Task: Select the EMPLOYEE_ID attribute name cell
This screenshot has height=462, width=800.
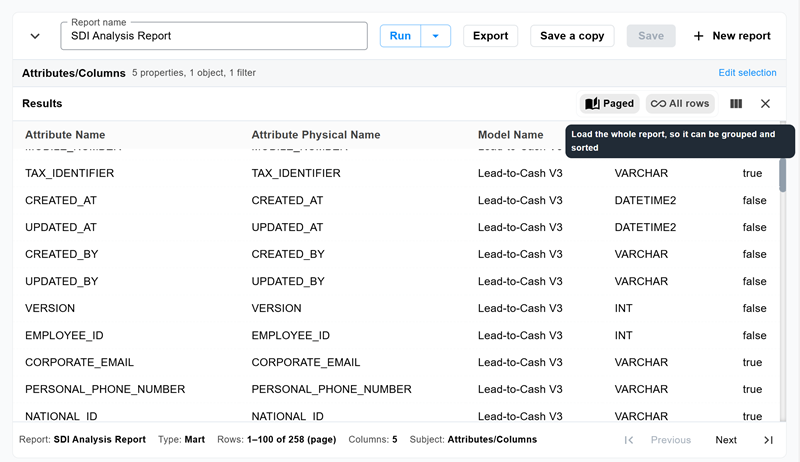Action: (64, 336)
